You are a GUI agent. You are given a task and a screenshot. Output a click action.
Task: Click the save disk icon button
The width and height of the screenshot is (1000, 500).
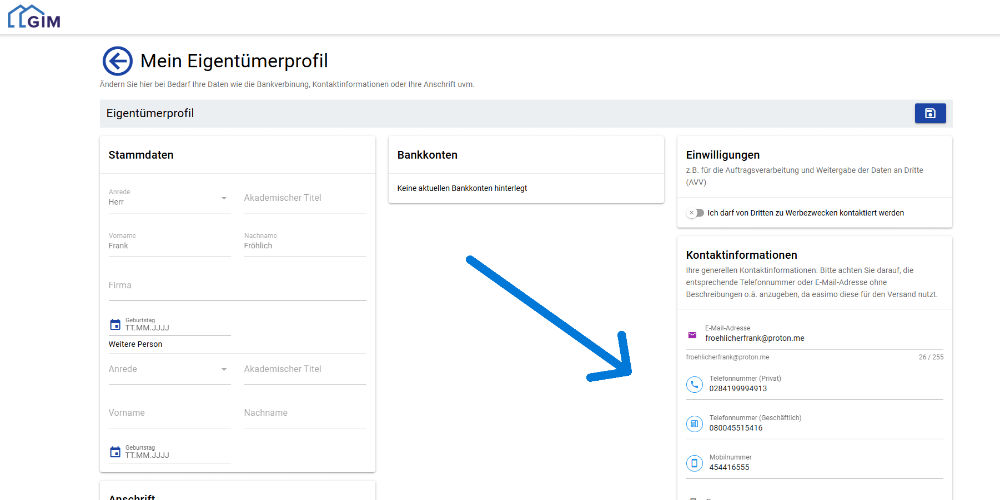(x=929, y=113)
